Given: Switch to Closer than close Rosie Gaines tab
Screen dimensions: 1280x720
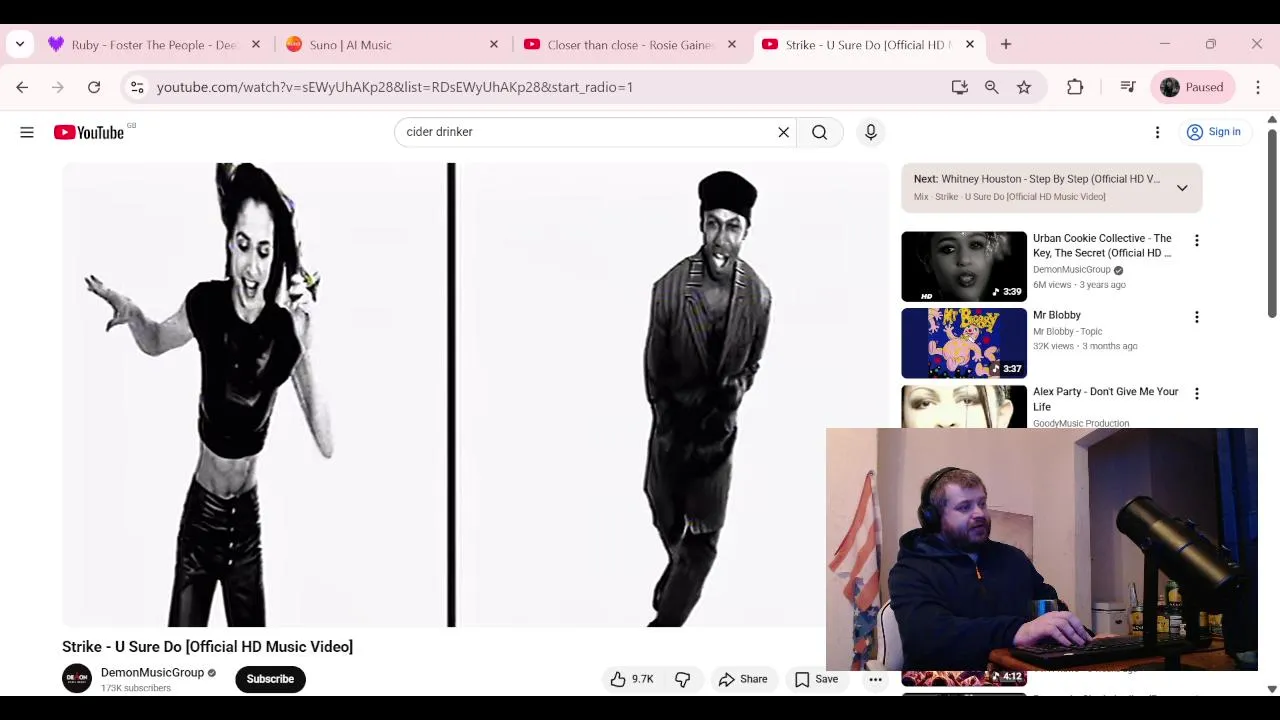Looking at the screenshot, I should pyautogui.click(x=629, y=45).
